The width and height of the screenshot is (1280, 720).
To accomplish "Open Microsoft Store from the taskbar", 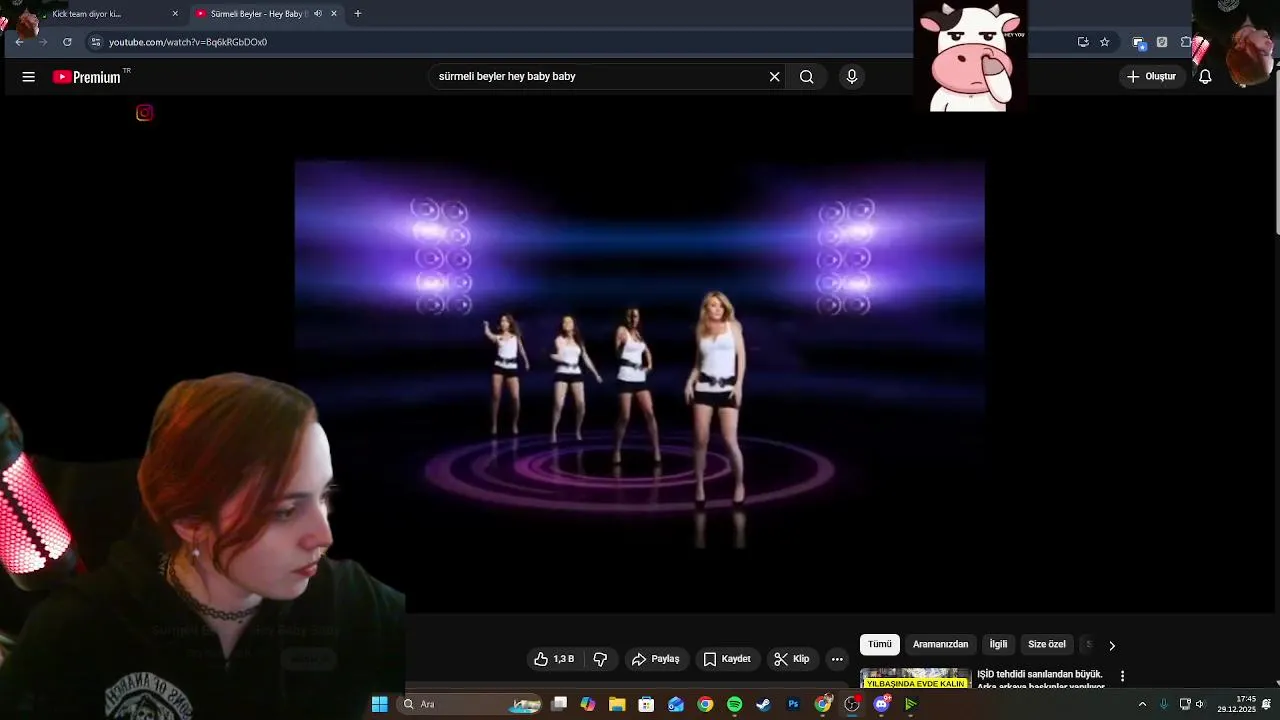I will coord(646,705).
